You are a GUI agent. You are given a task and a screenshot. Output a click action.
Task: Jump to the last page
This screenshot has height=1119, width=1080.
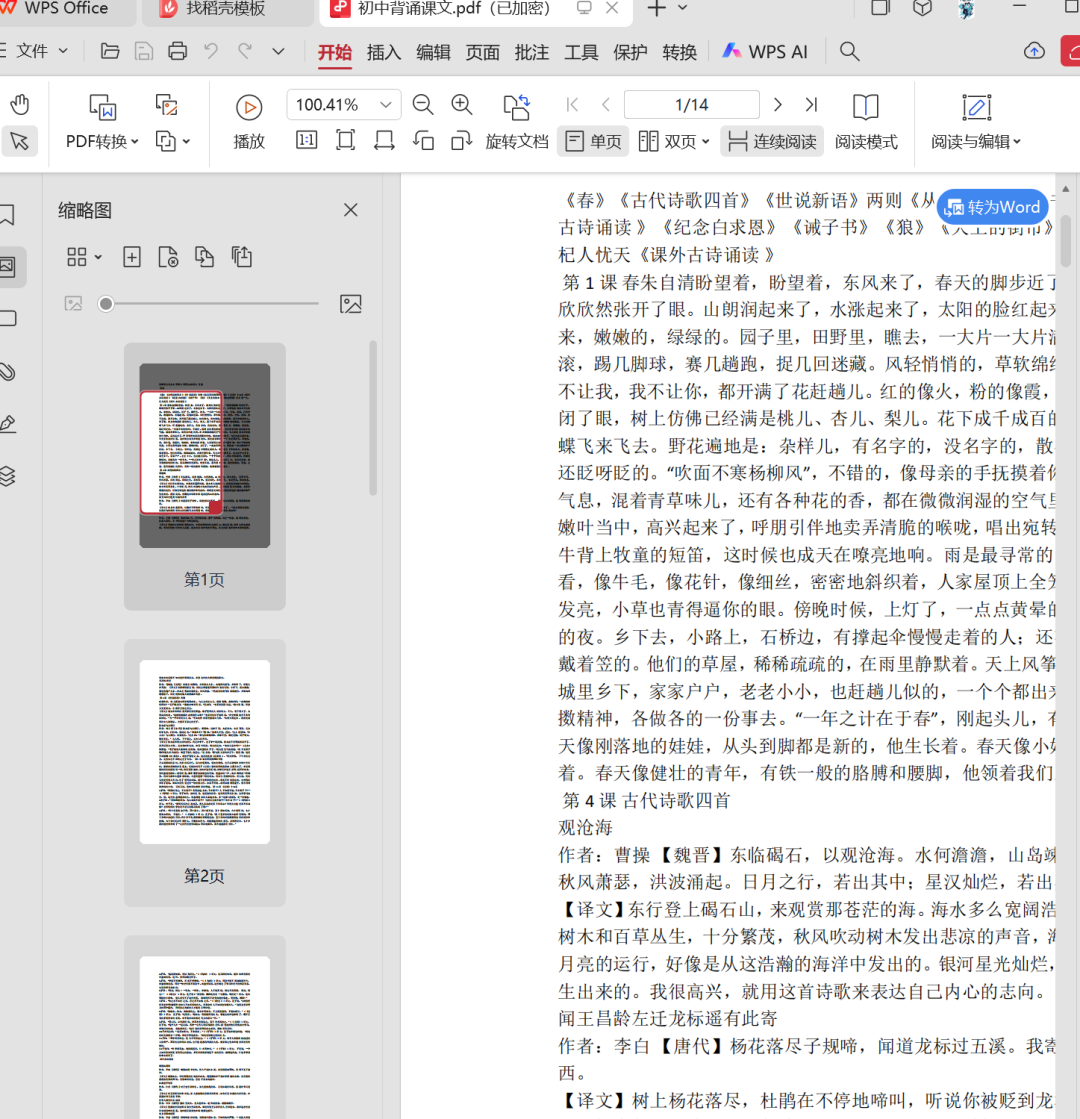tap(811, 105)
